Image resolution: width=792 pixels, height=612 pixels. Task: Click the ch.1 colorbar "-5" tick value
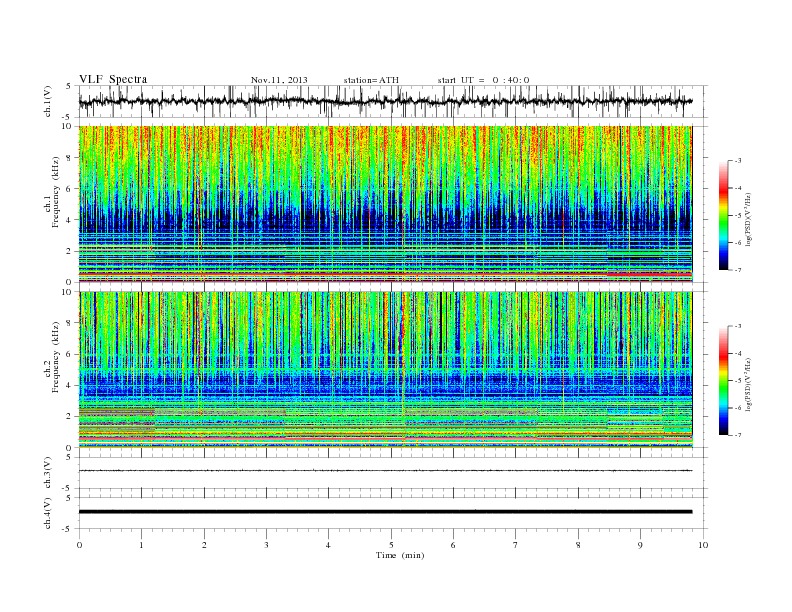pos(738,216)
